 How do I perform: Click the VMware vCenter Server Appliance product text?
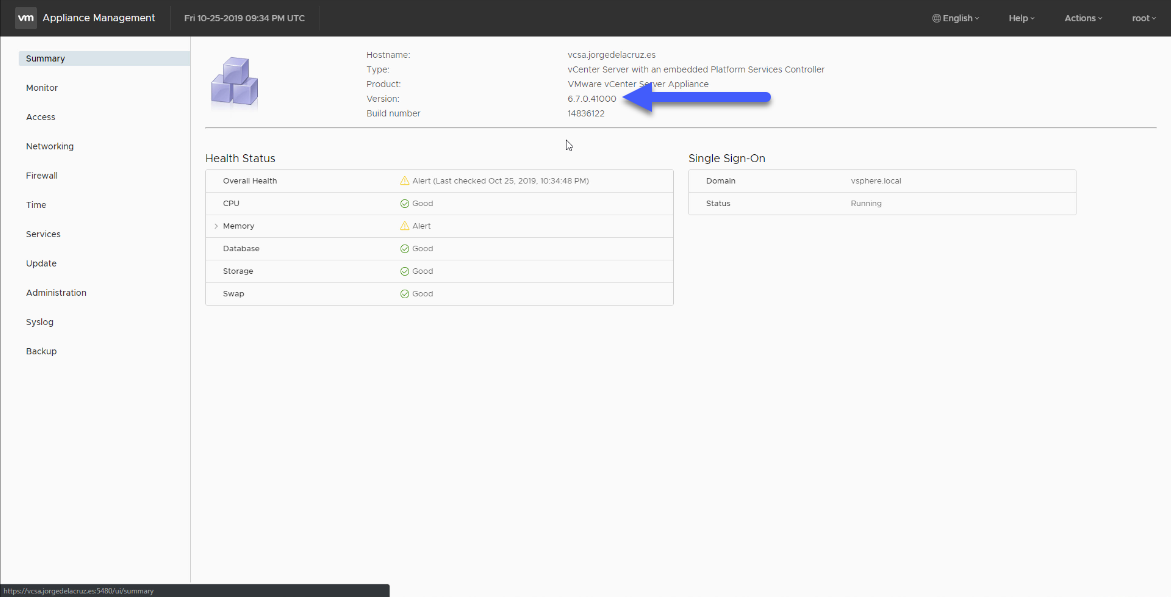click(x=638, y=84)
